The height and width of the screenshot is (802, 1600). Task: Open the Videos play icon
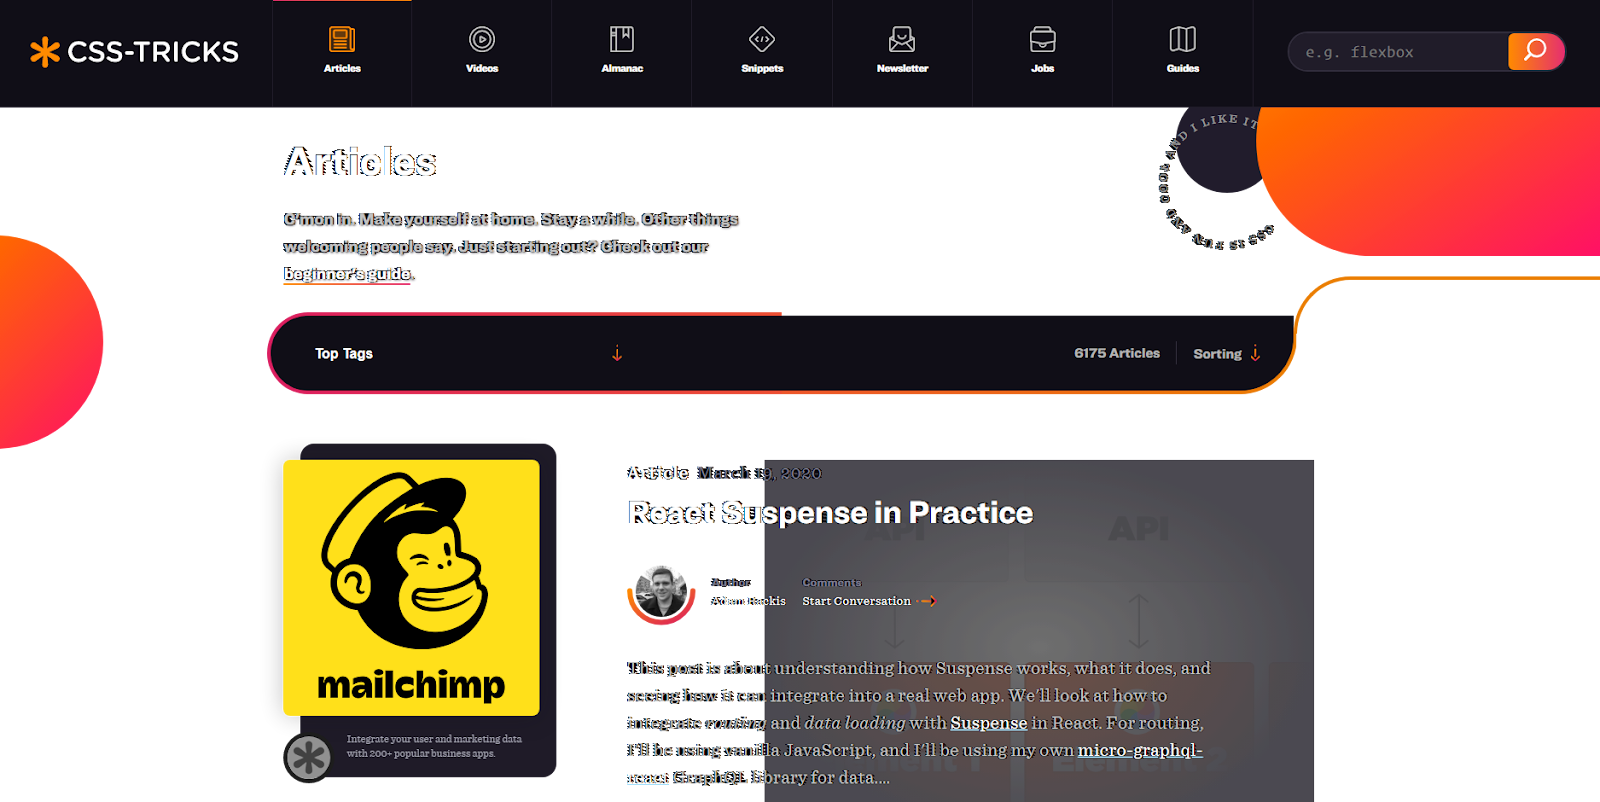point(482,39)
